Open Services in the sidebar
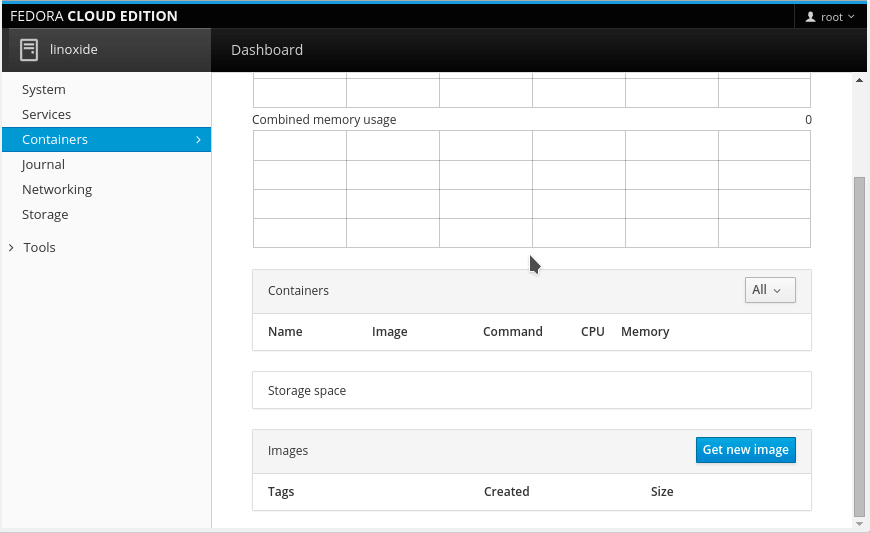This screenshot has width=870, height=533. click(x=46, y=115)
